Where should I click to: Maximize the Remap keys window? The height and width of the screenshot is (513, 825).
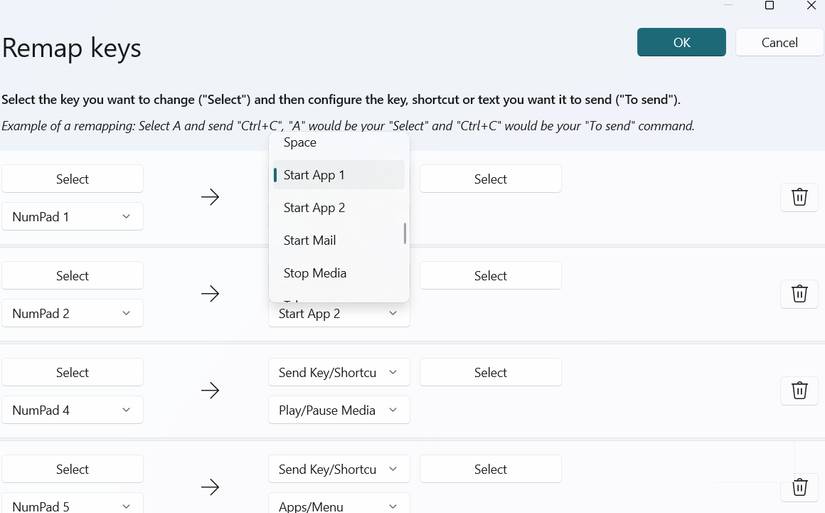coord(769,6)
